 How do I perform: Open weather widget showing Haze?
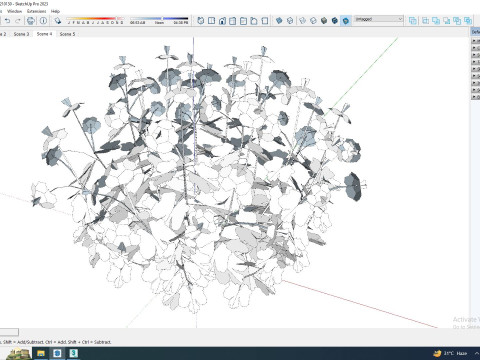click(450, 353)
